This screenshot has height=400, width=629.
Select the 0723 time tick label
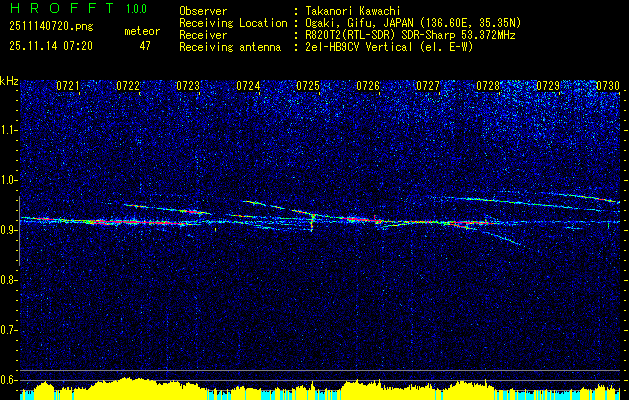pos(188,86)
